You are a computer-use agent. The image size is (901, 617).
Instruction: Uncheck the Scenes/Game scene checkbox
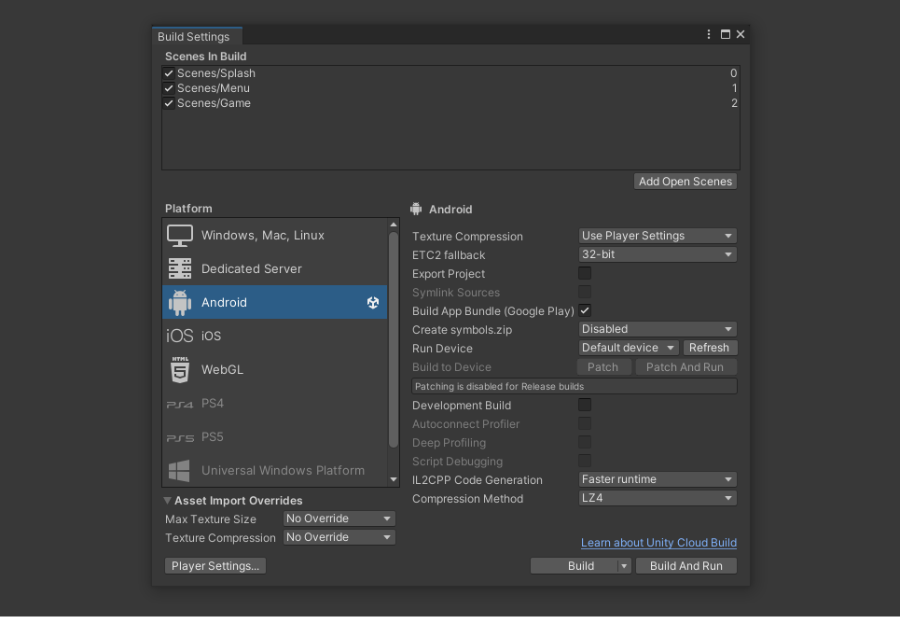tap(168, 103)
